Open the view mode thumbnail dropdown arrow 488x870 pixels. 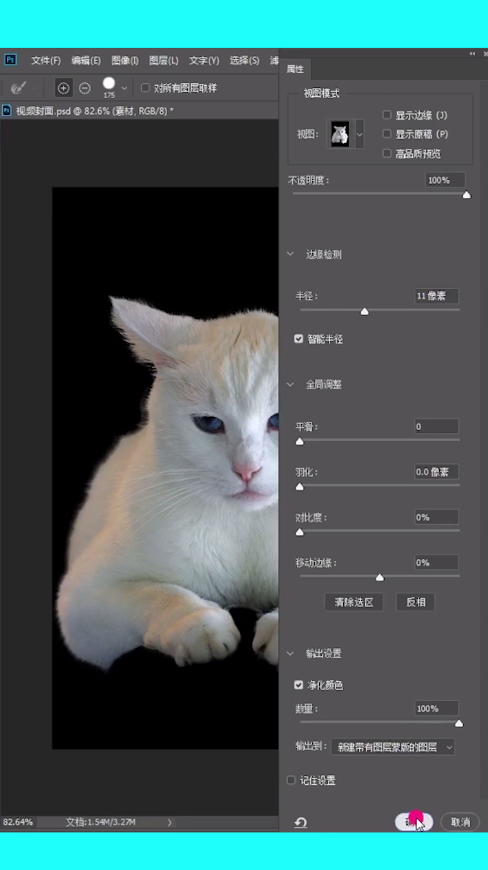coord(359,134)
